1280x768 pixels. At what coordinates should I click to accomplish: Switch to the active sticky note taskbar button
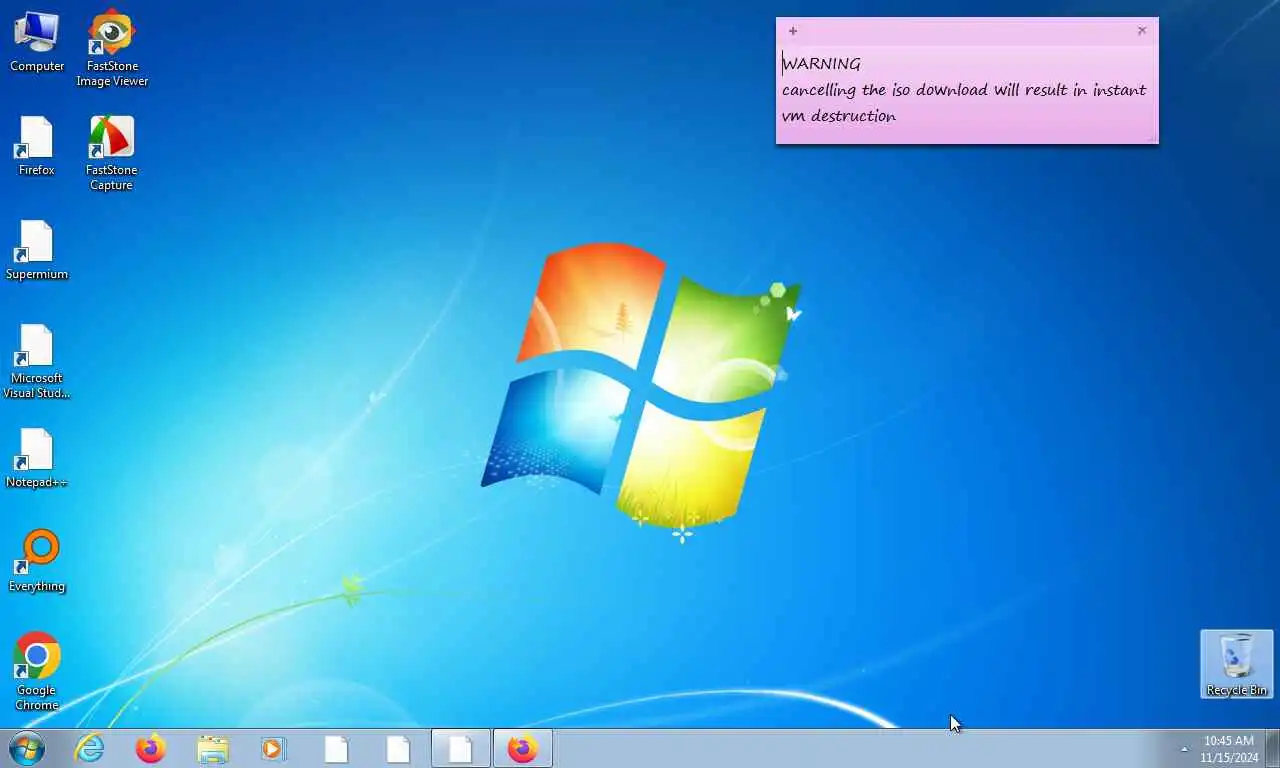coord(460,748)
